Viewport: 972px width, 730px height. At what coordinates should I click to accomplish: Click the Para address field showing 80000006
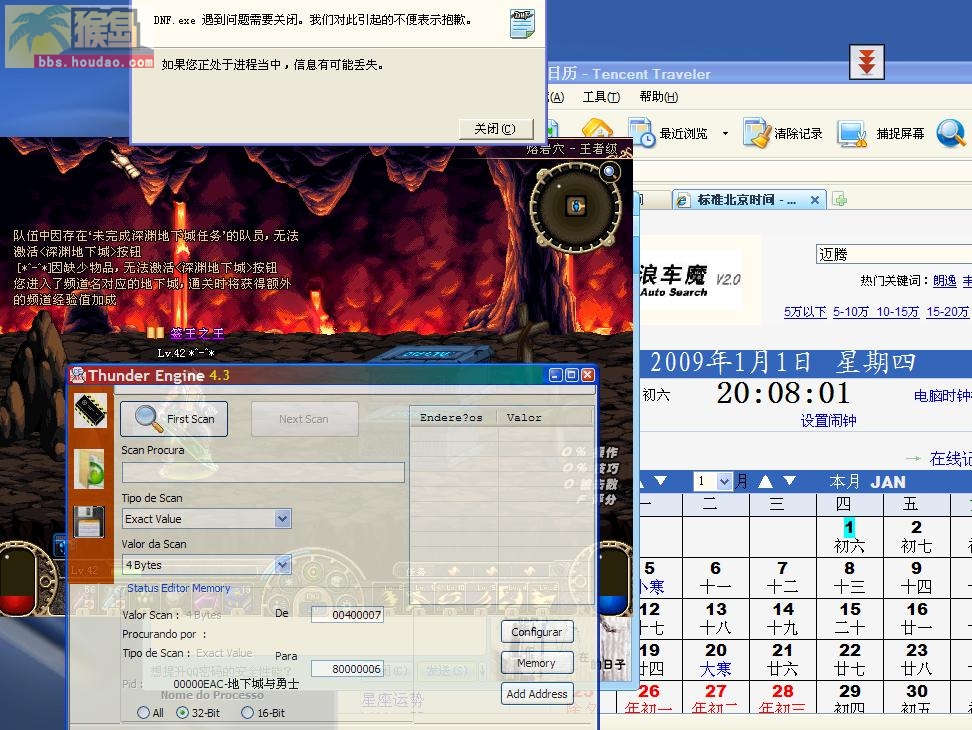(347, 669)
